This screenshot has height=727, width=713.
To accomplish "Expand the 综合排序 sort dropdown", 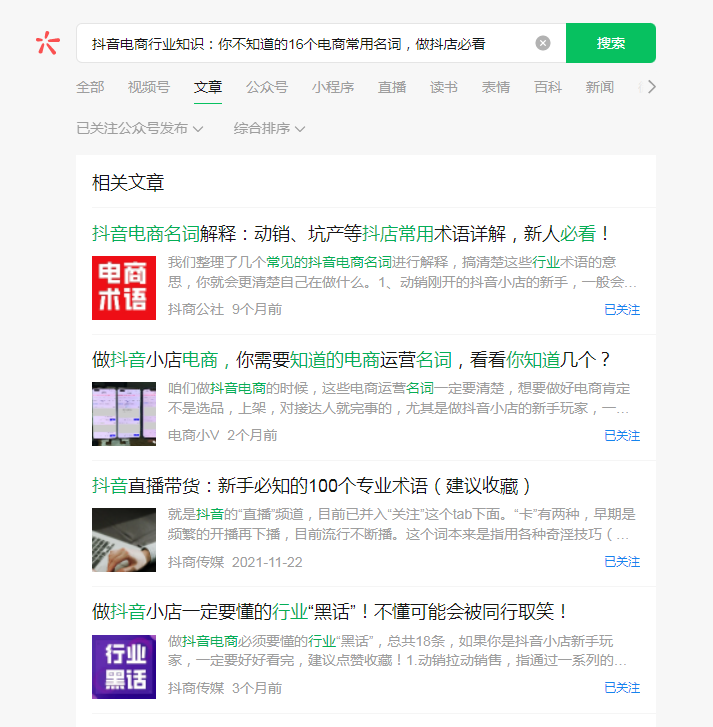I will coord(269,128).
